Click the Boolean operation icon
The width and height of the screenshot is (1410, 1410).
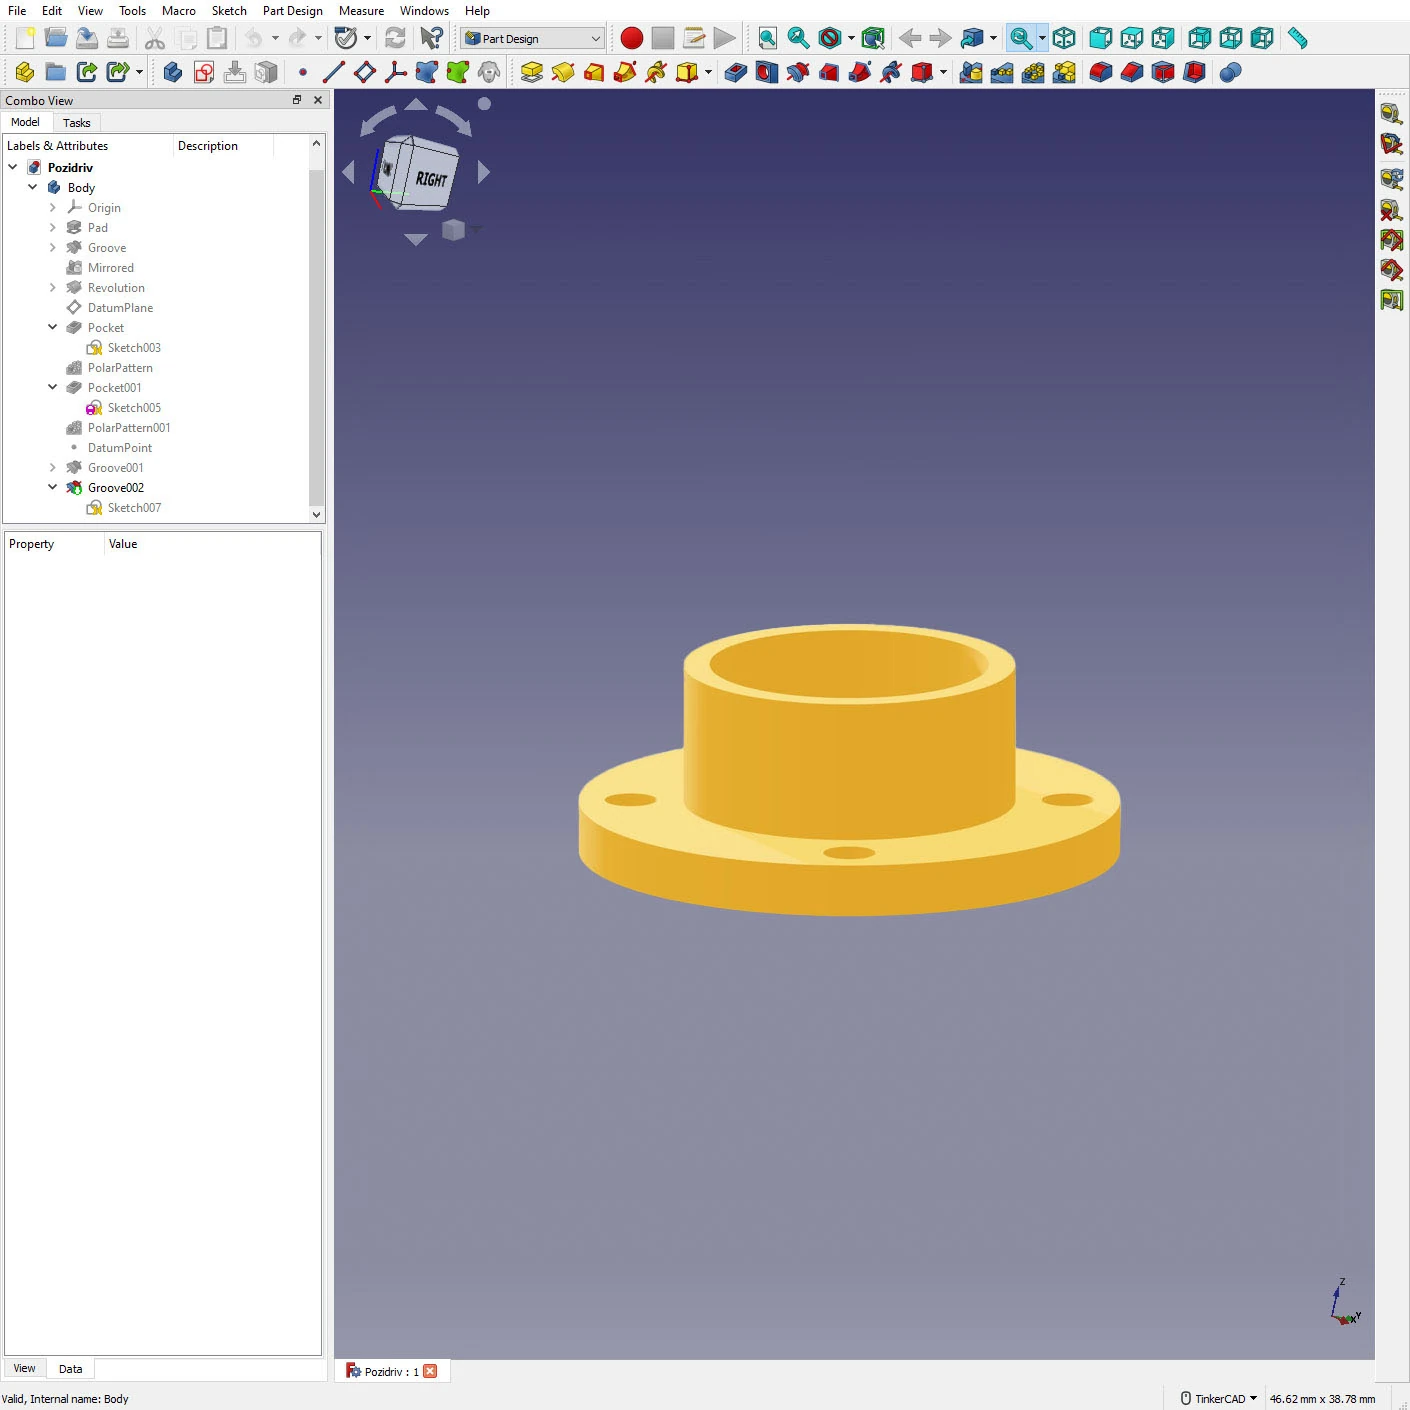[x=1230, y=72]
